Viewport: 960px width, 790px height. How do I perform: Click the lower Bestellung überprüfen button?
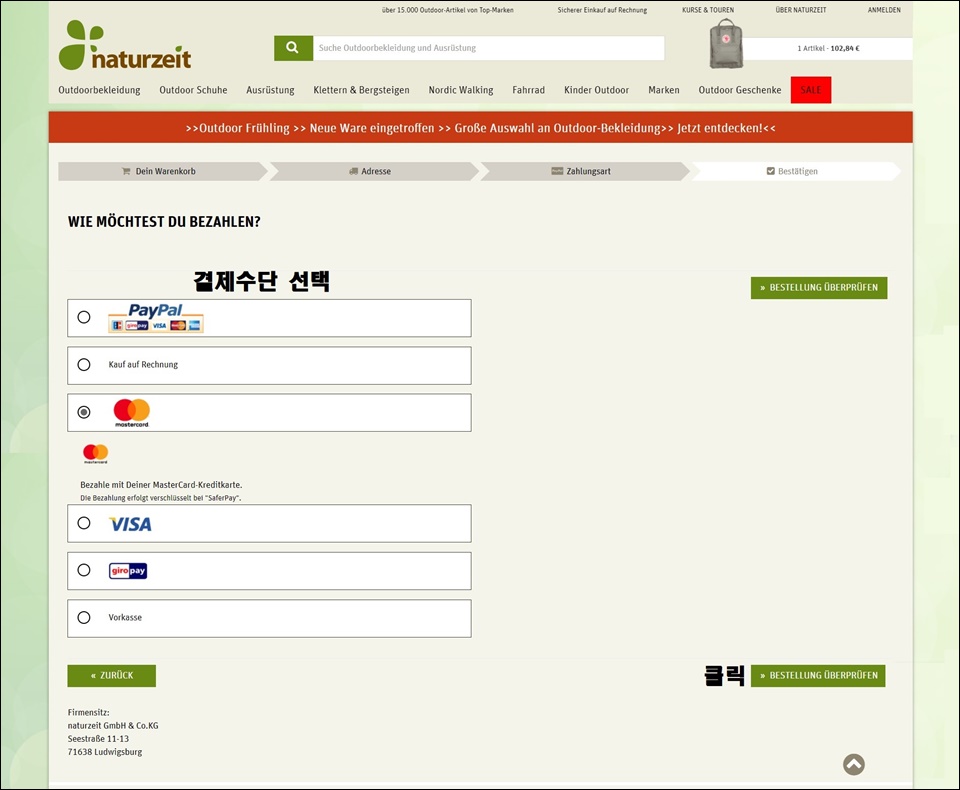point(818,675)
